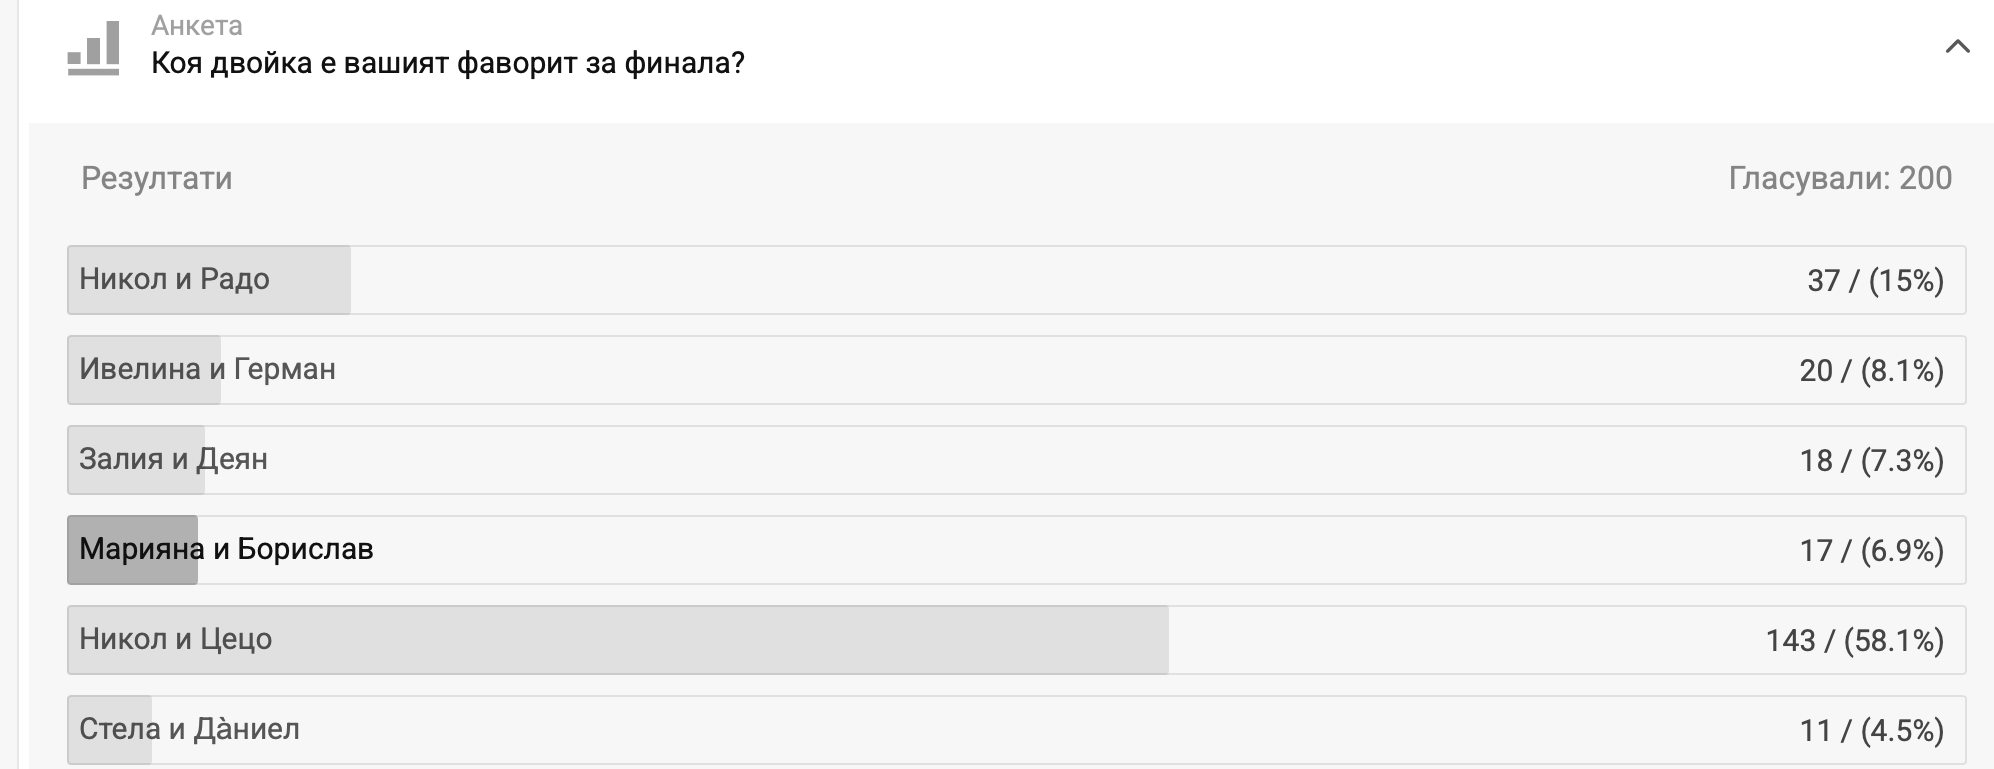1994x769 pixels.
Task: Choose the 'Марияна и Борислав' option
Action: (226, 549)
